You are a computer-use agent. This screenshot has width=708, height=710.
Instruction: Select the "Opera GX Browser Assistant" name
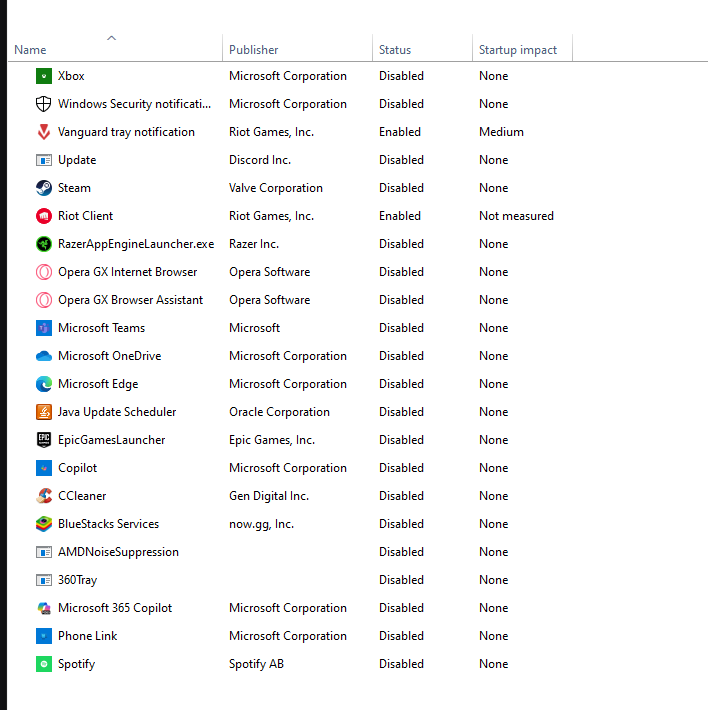point(130,300)
